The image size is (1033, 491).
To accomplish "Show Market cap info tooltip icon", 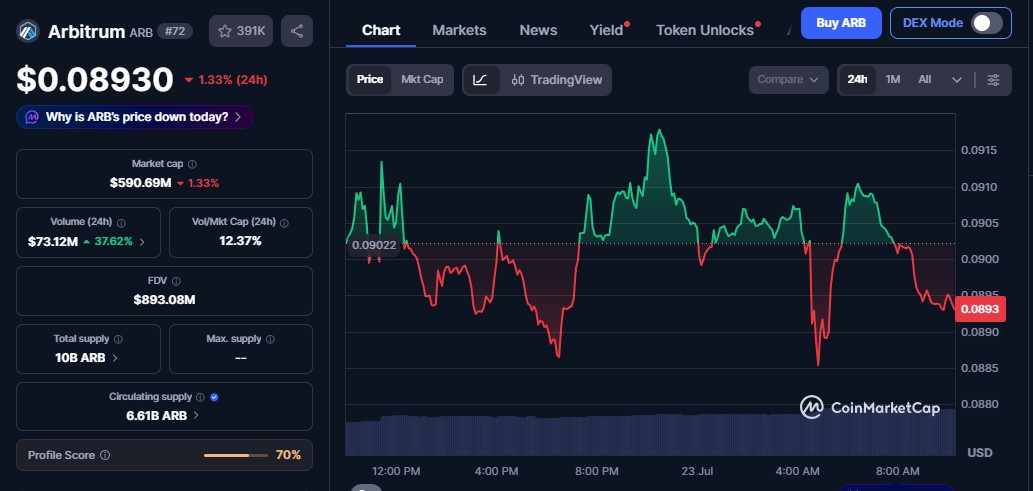I will coord(192,164).
